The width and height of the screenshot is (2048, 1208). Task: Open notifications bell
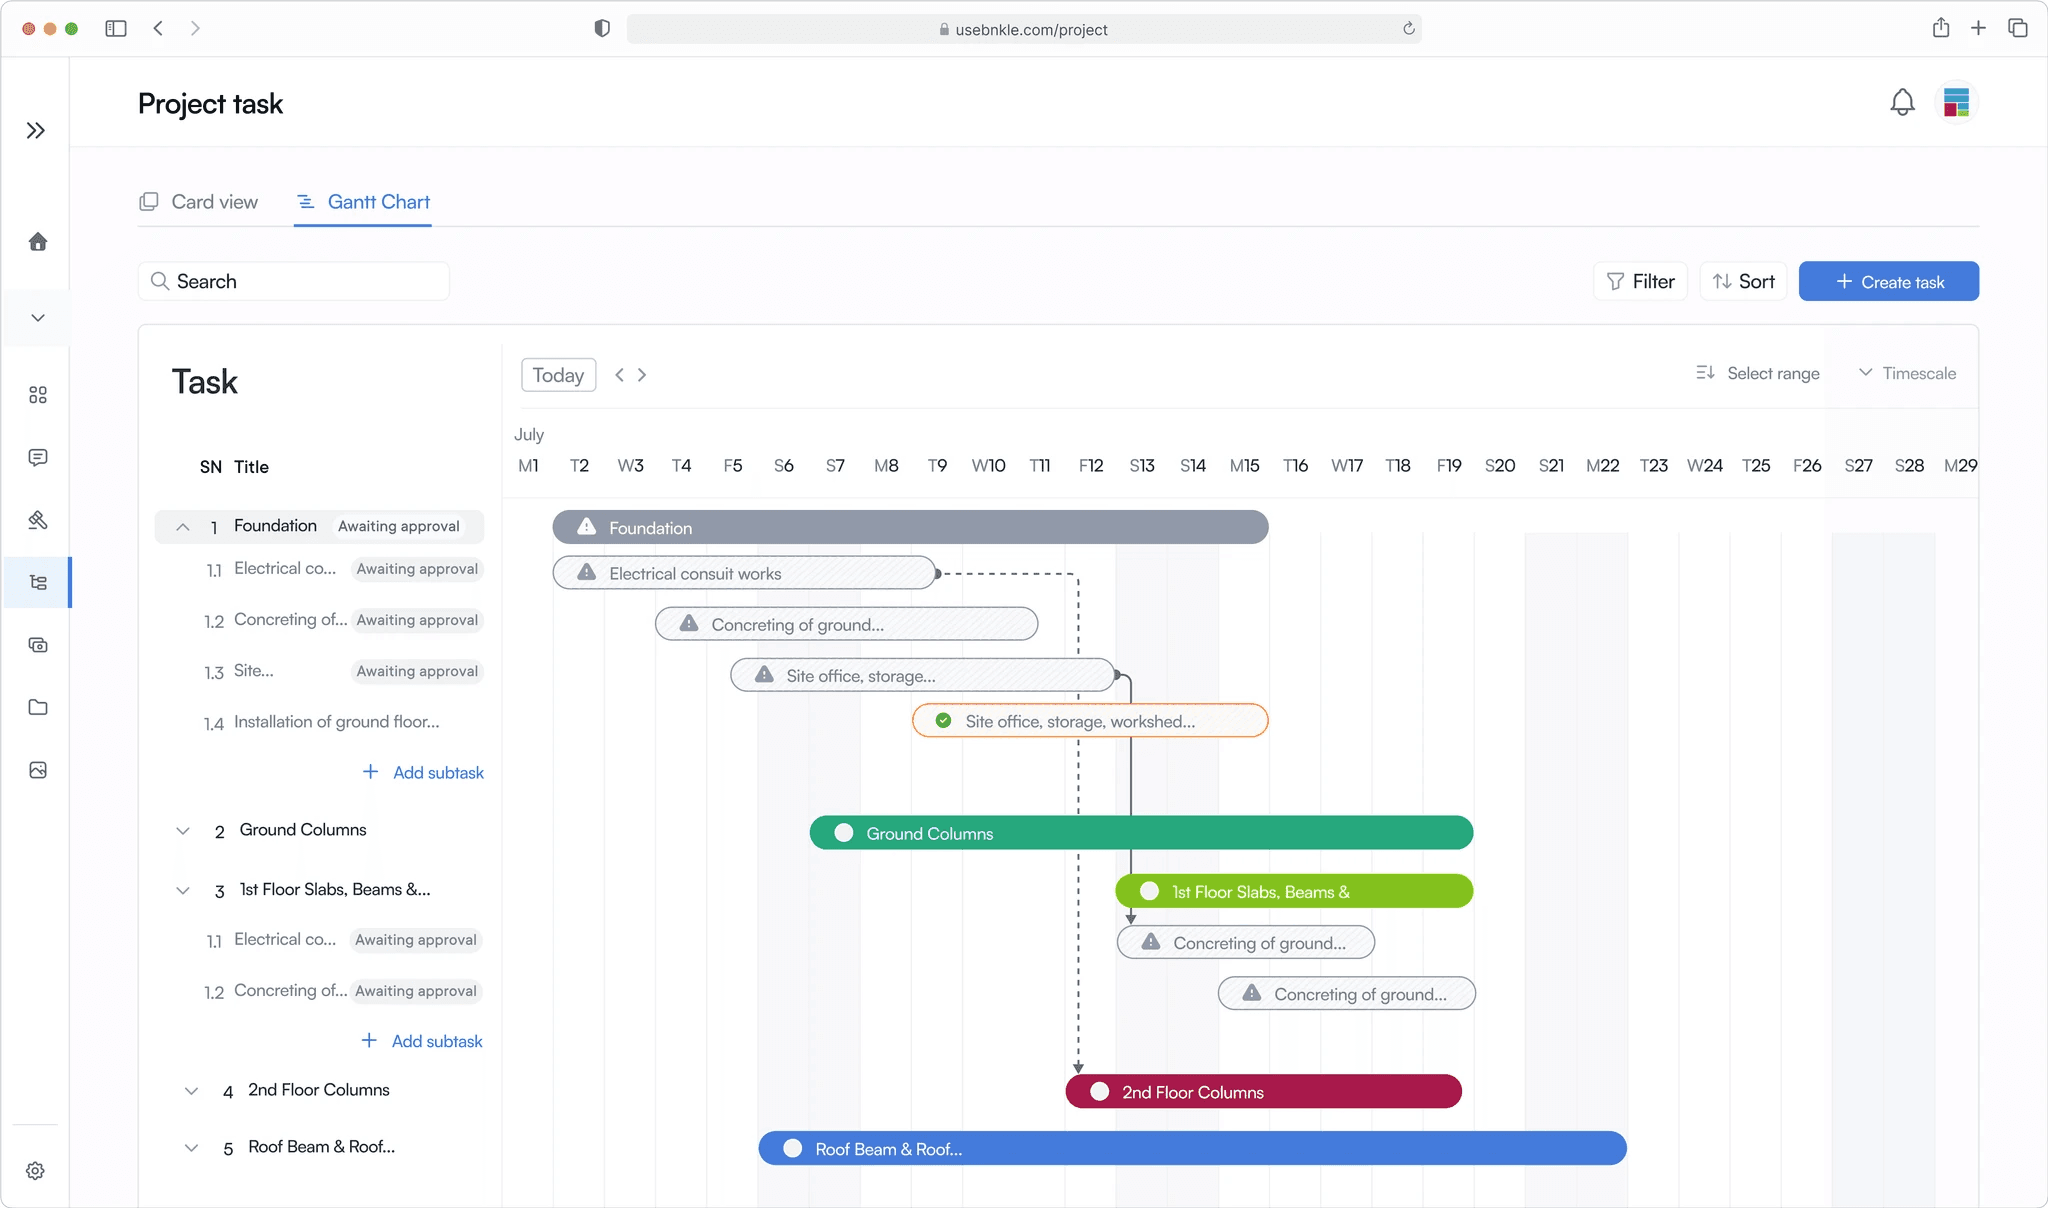pyautogui.click(x=1902, y=102)
